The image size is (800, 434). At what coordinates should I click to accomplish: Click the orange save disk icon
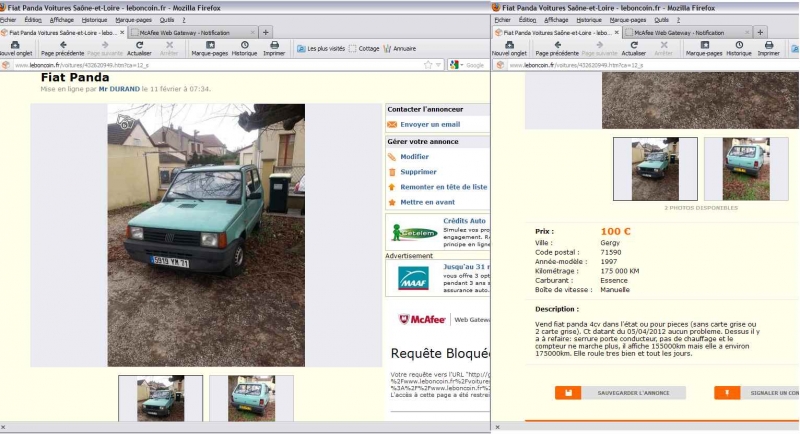[x=568, y=393]
